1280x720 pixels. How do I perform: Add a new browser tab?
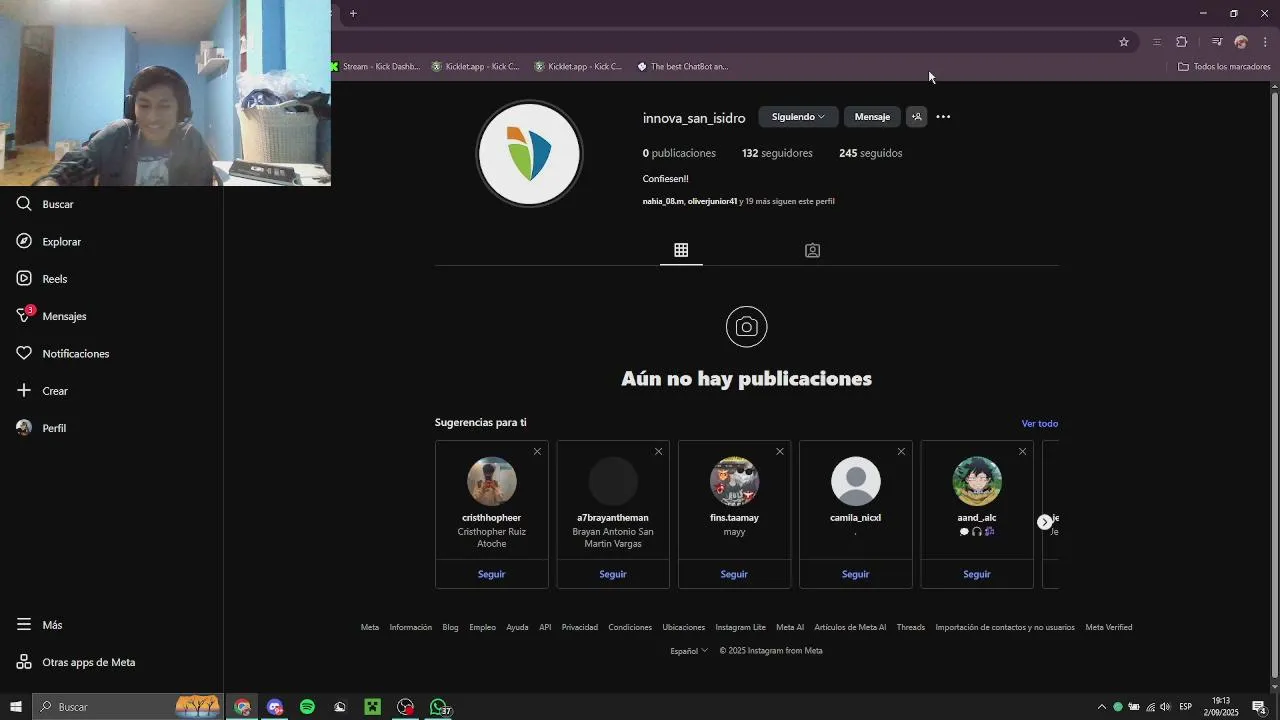(x=353, y=14)
